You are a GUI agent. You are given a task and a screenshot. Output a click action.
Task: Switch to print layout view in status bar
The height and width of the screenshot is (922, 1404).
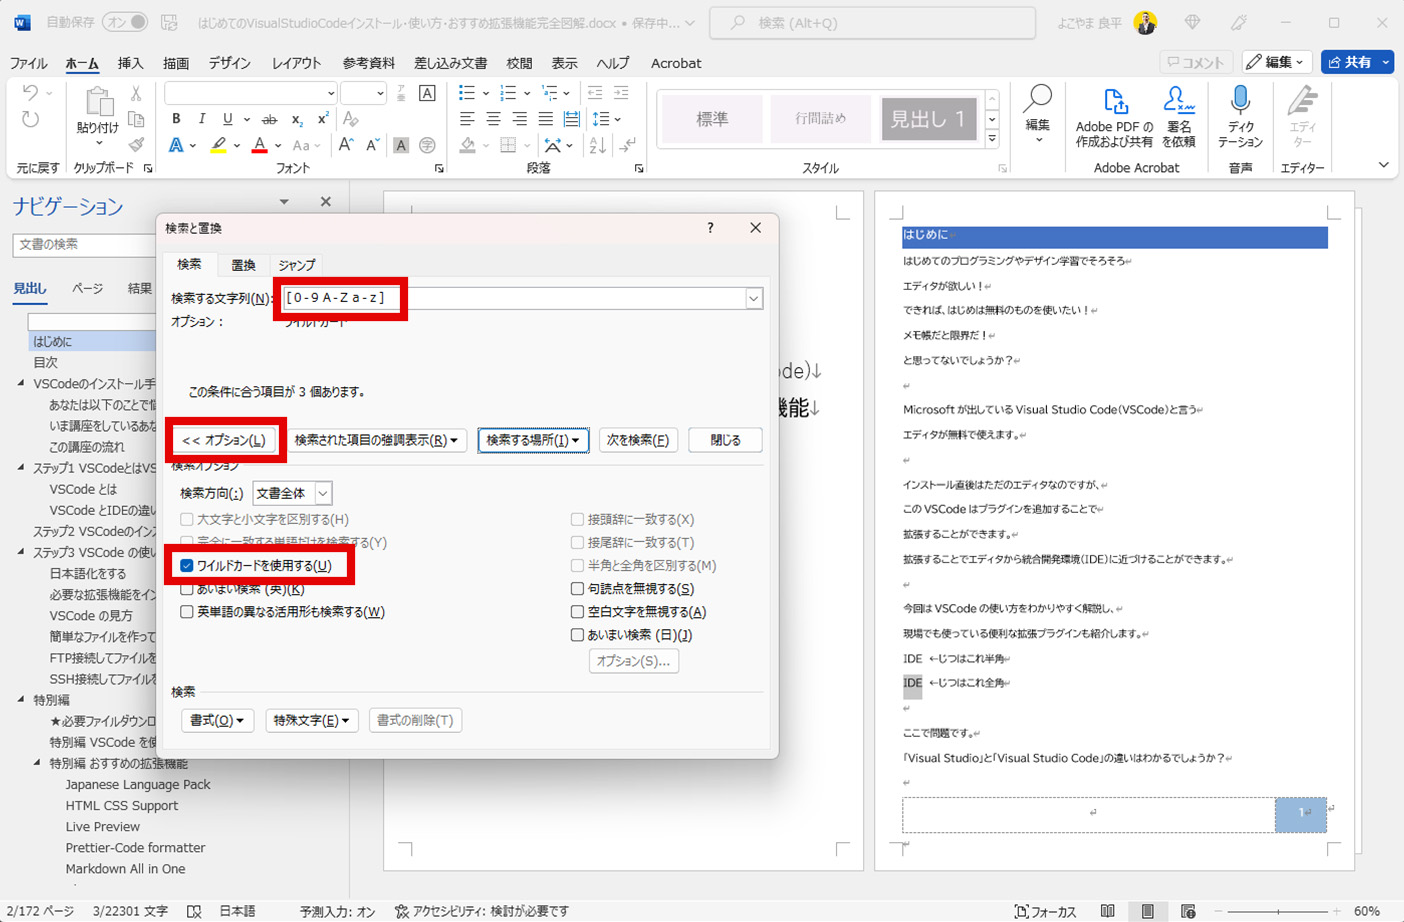coord(1147,911)
